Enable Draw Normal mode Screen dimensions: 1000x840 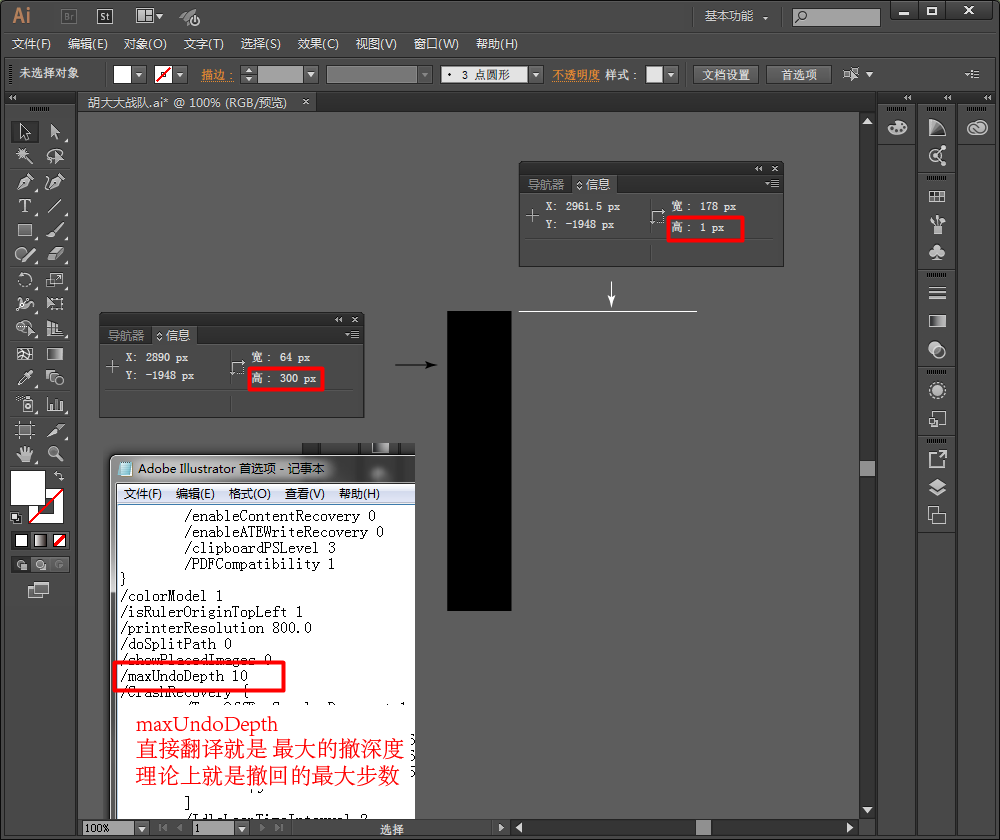pyautogui.click(x=22, y=564)
